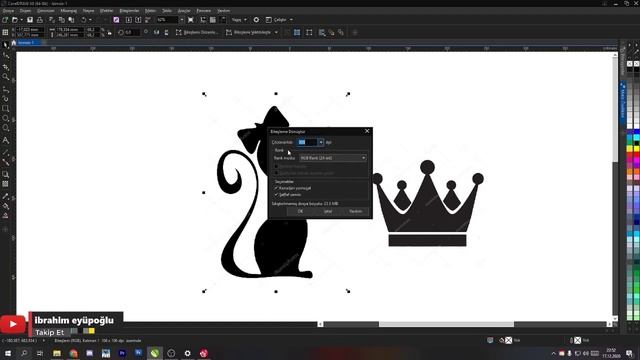
Task: Mirror the bitmap vertically
Action: tap(166, 32)
